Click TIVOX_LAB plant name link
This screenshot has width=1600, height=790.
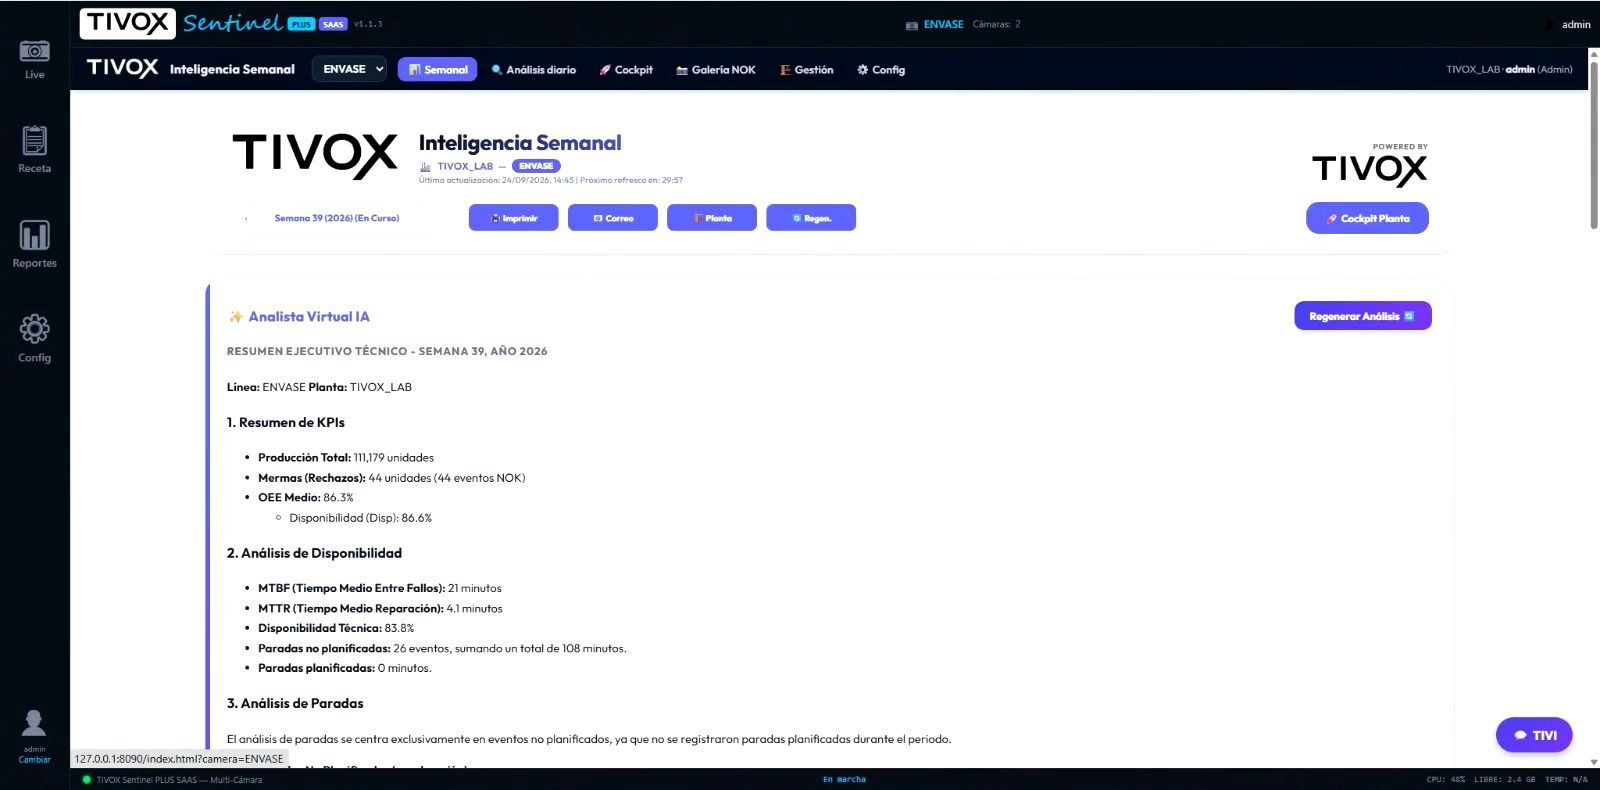click(x=465, y=167)
